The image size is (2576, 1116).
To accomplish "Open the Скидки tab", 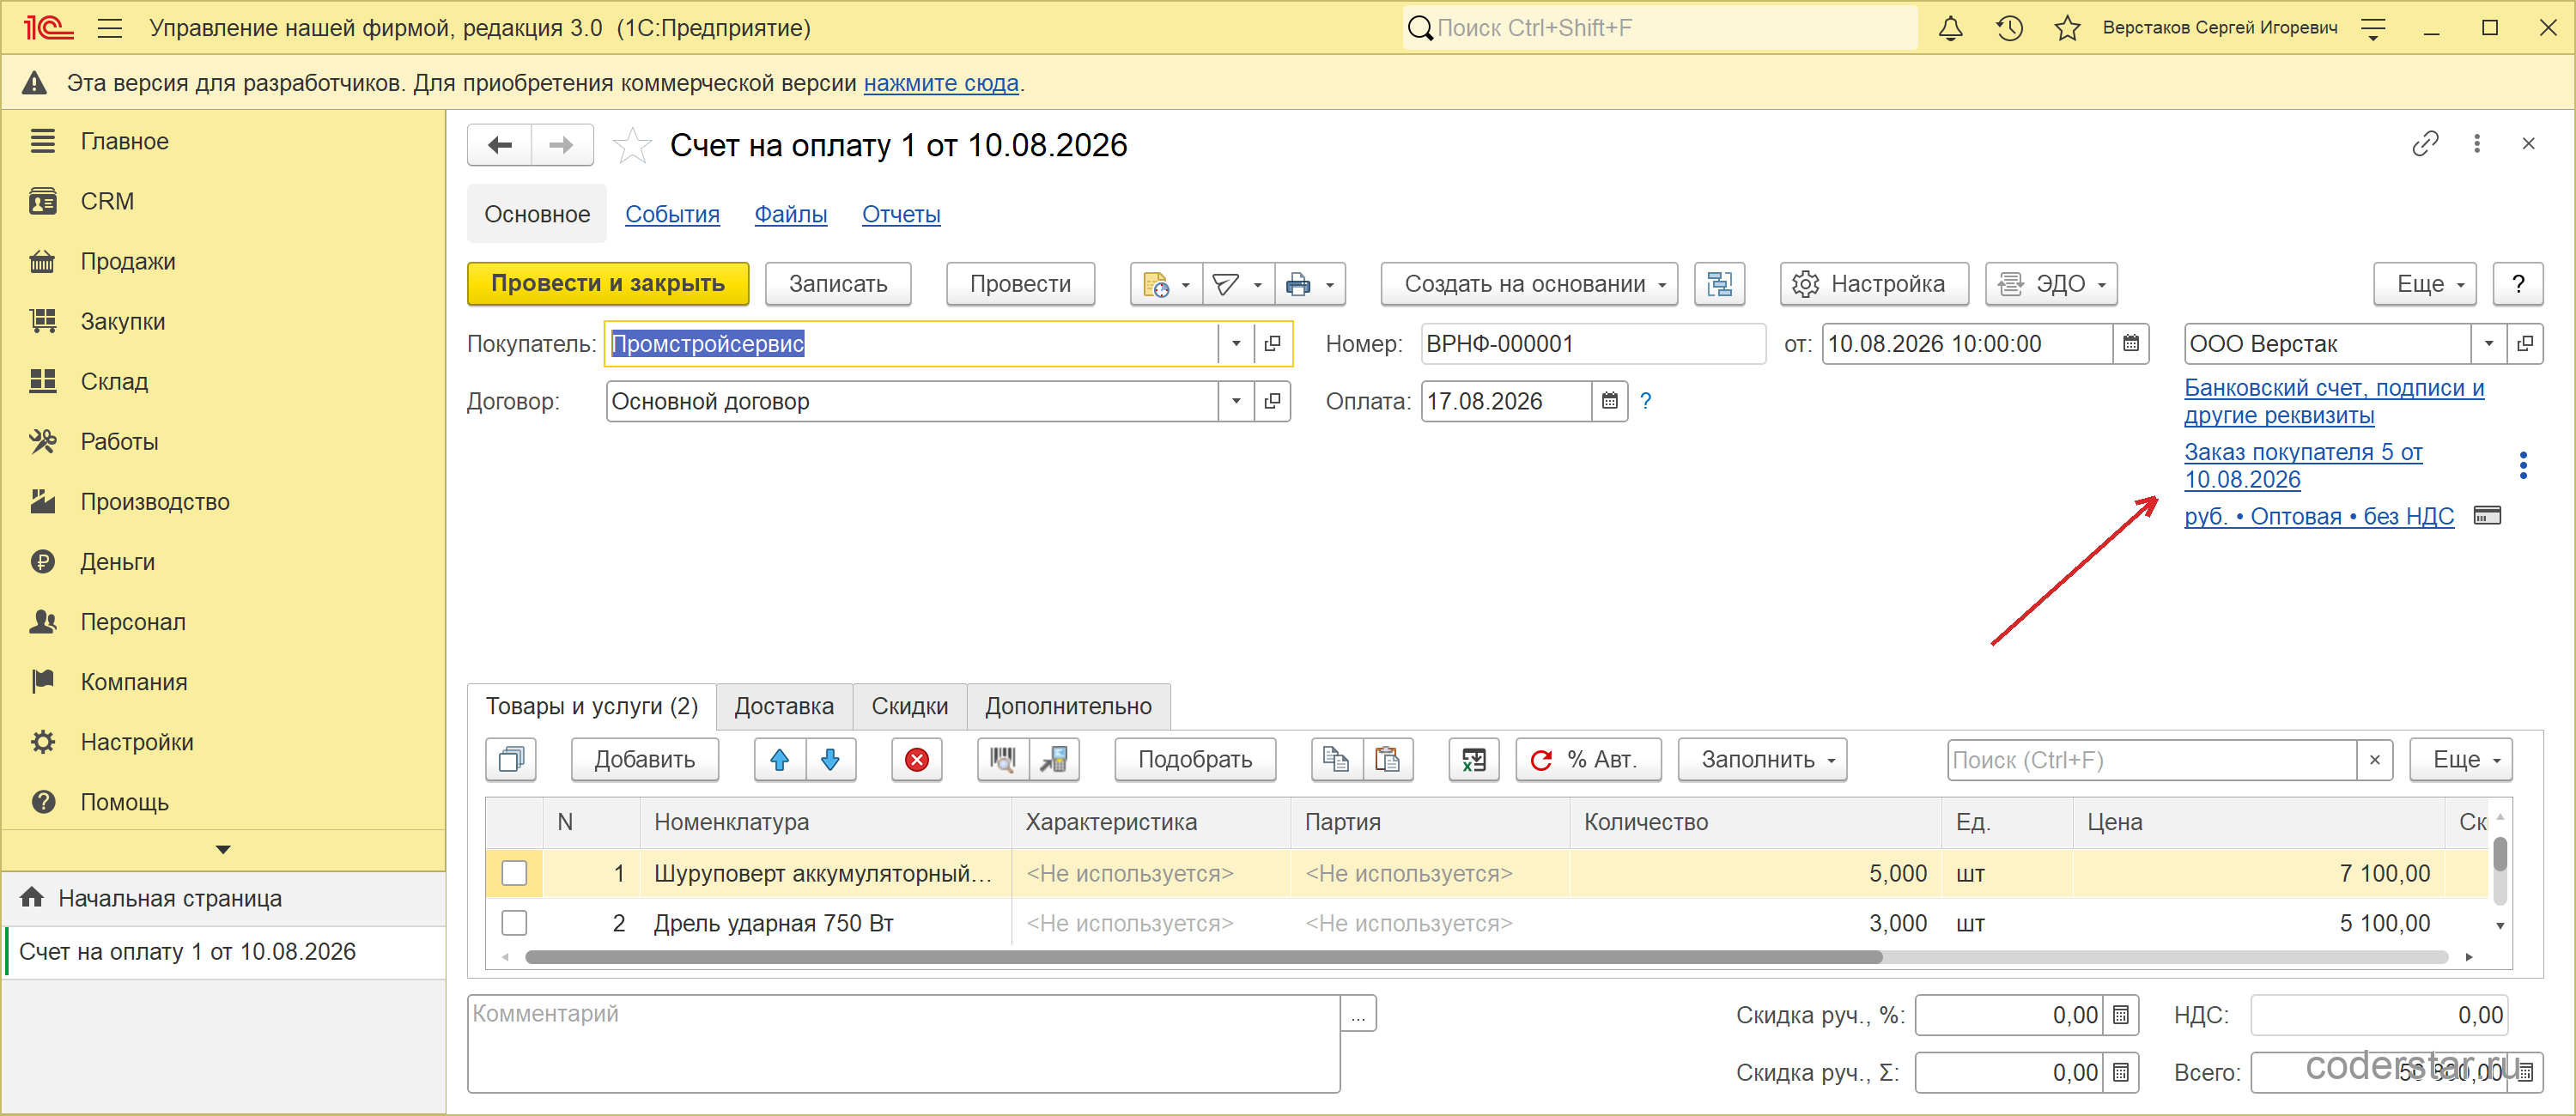I will click(909, 707).
